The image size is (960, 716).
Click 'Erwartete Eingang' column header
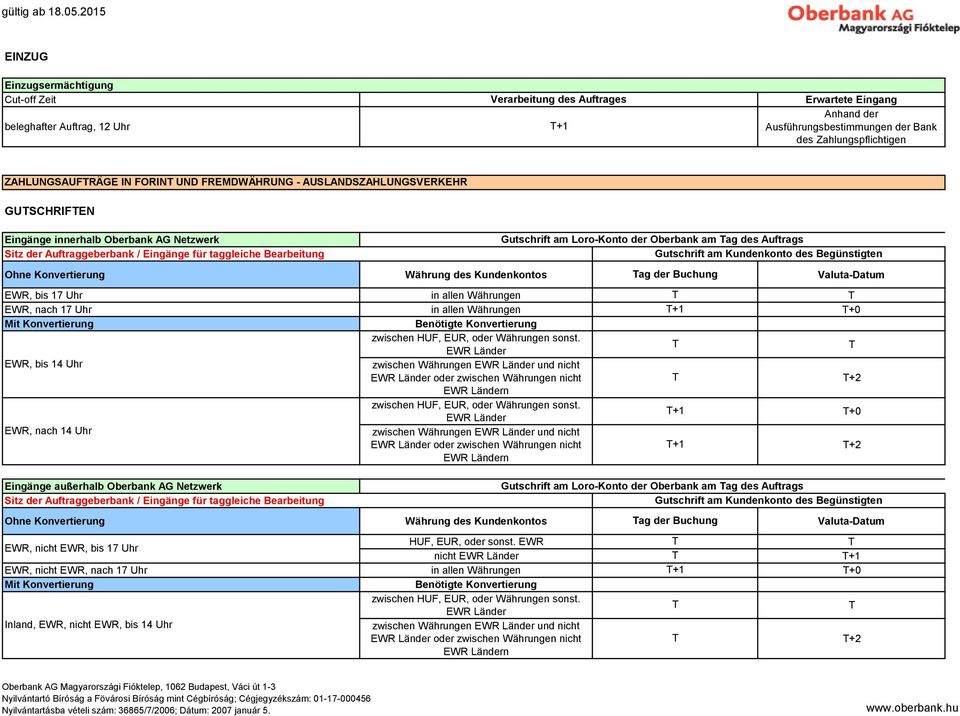pyautogui.click(x=851, y=99)
